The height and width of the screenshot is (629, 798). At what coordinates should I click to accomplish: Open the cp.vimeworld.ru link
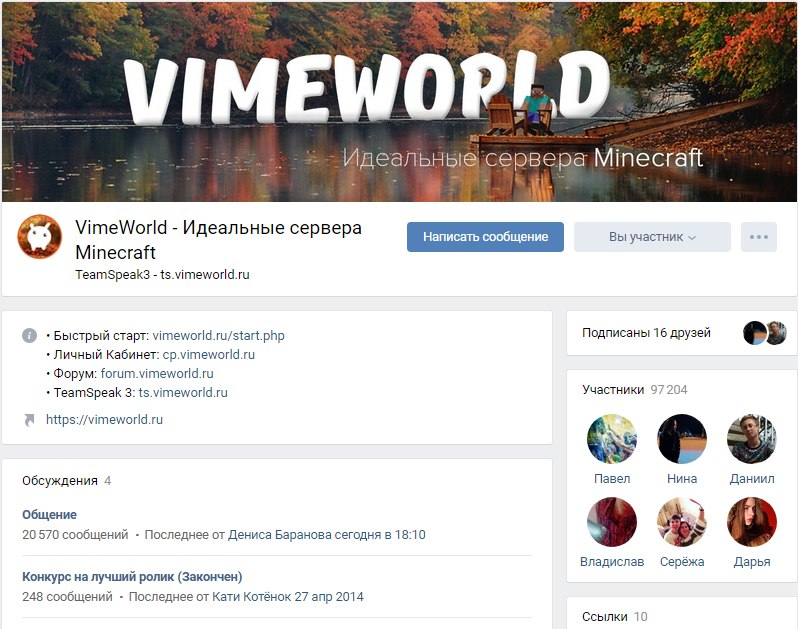point(209,355)
